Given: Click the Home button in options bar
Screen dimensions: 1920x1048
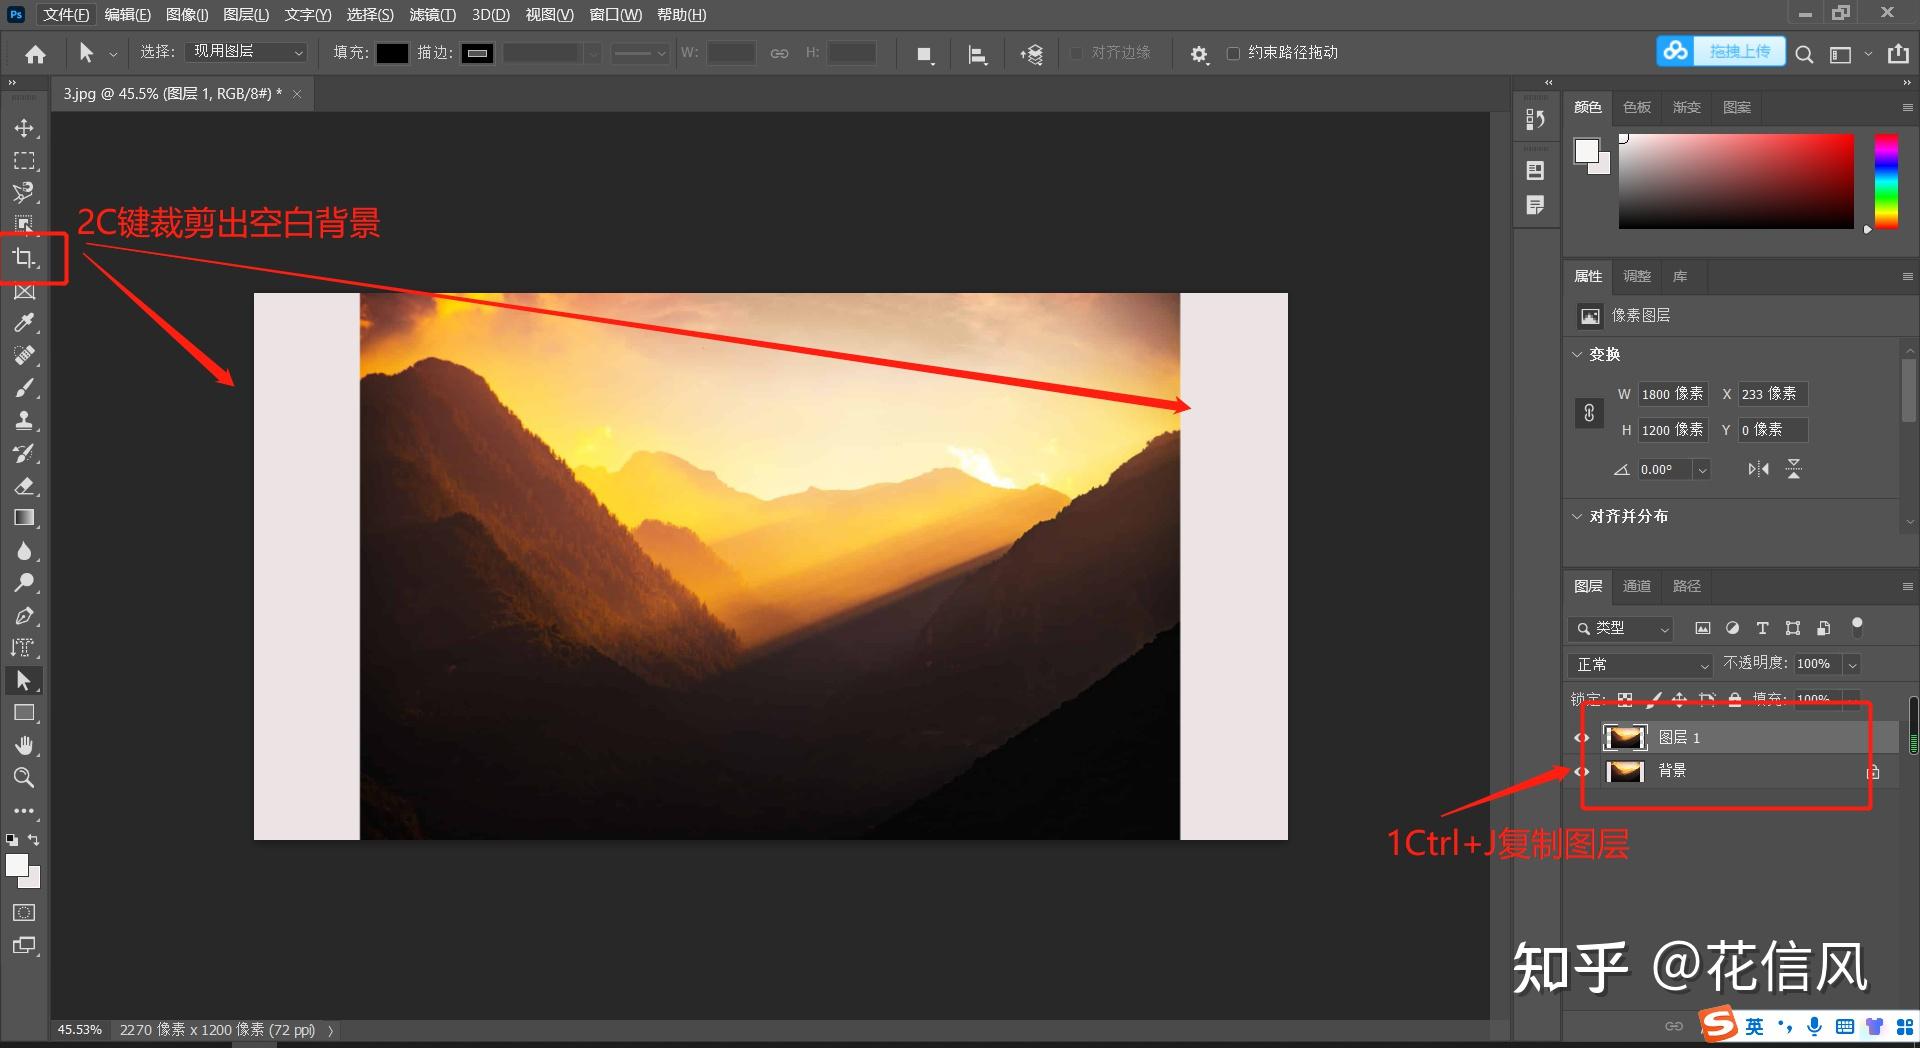Looking at the screenshot, I should tap(35, 54).
